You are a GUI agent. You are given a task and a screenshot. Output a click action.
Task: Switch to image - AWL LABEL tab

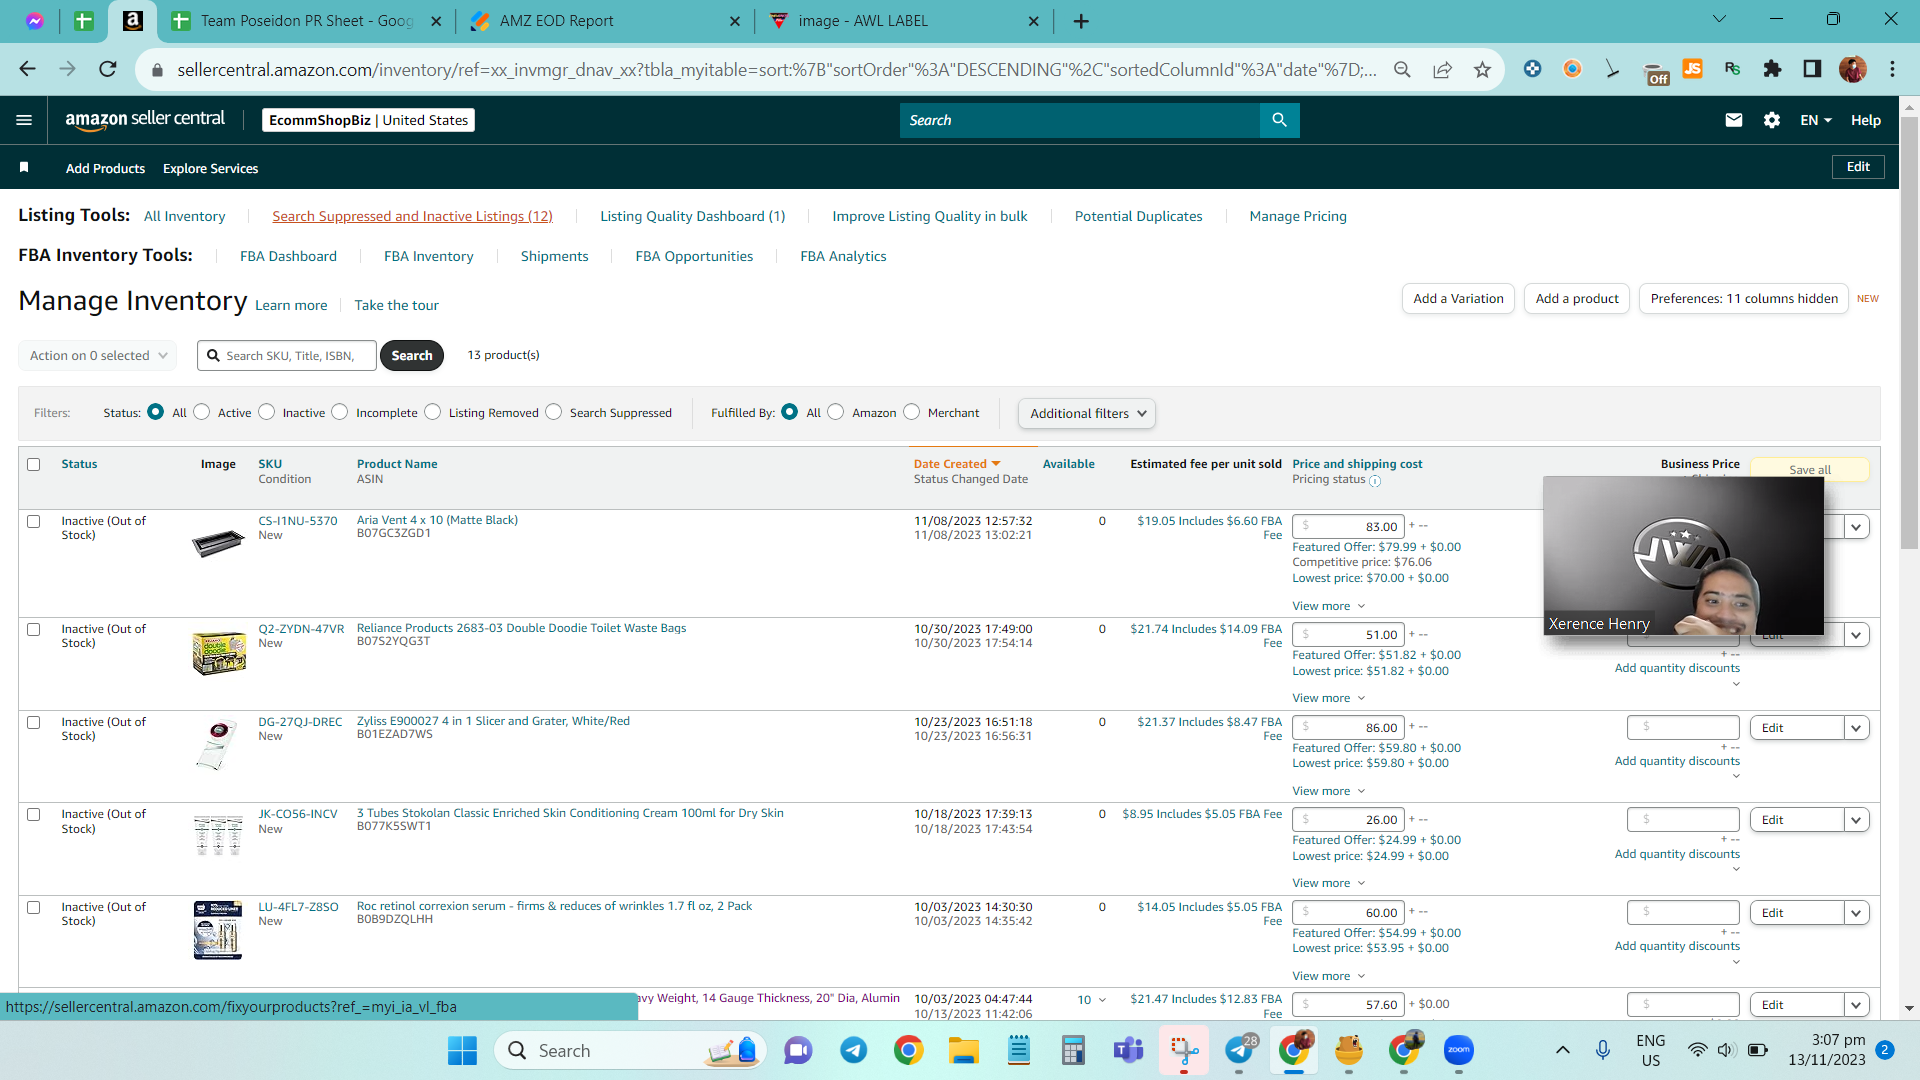coord(904,21)
